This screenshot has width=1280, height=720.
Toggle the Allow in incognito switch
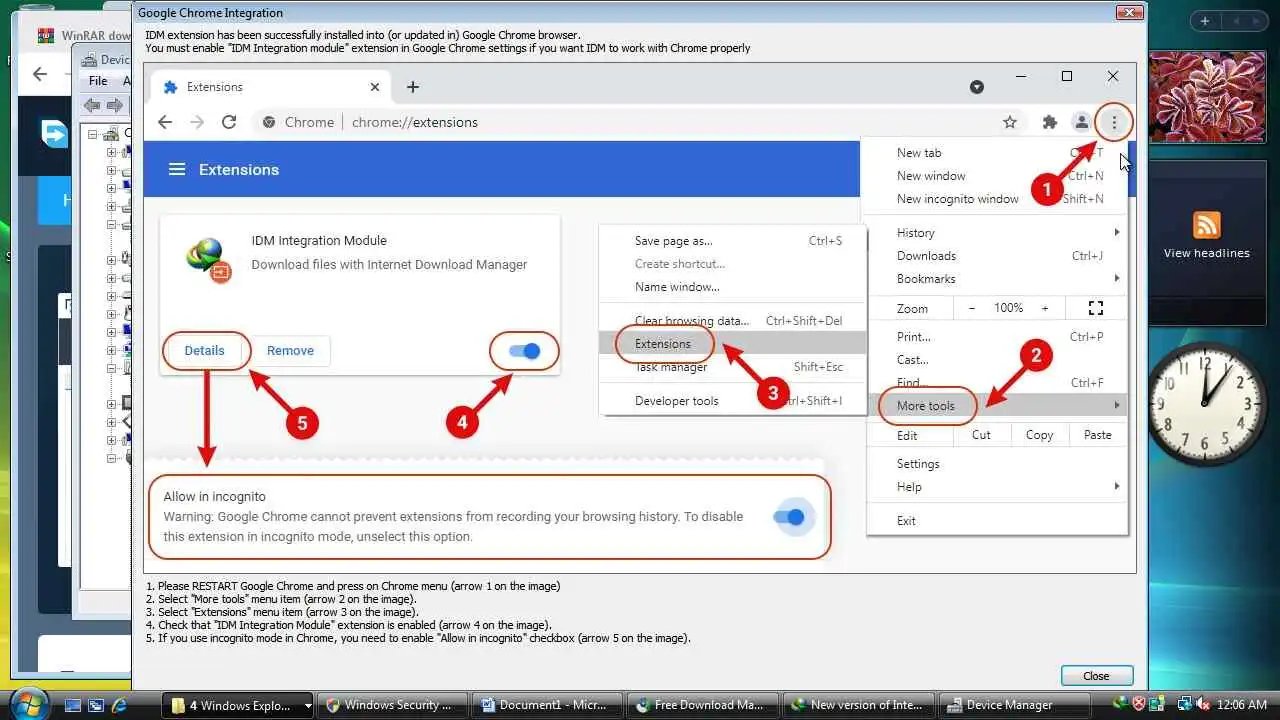(789, 517)
